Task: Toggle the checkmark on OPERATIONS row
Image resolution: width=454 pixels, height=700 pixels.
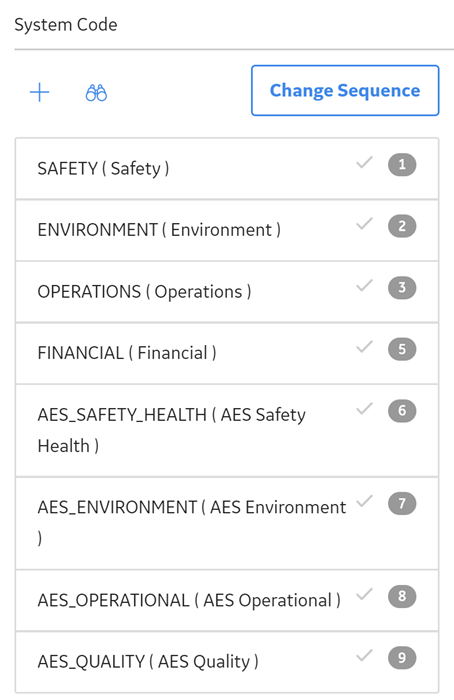Action: point(364,285)
